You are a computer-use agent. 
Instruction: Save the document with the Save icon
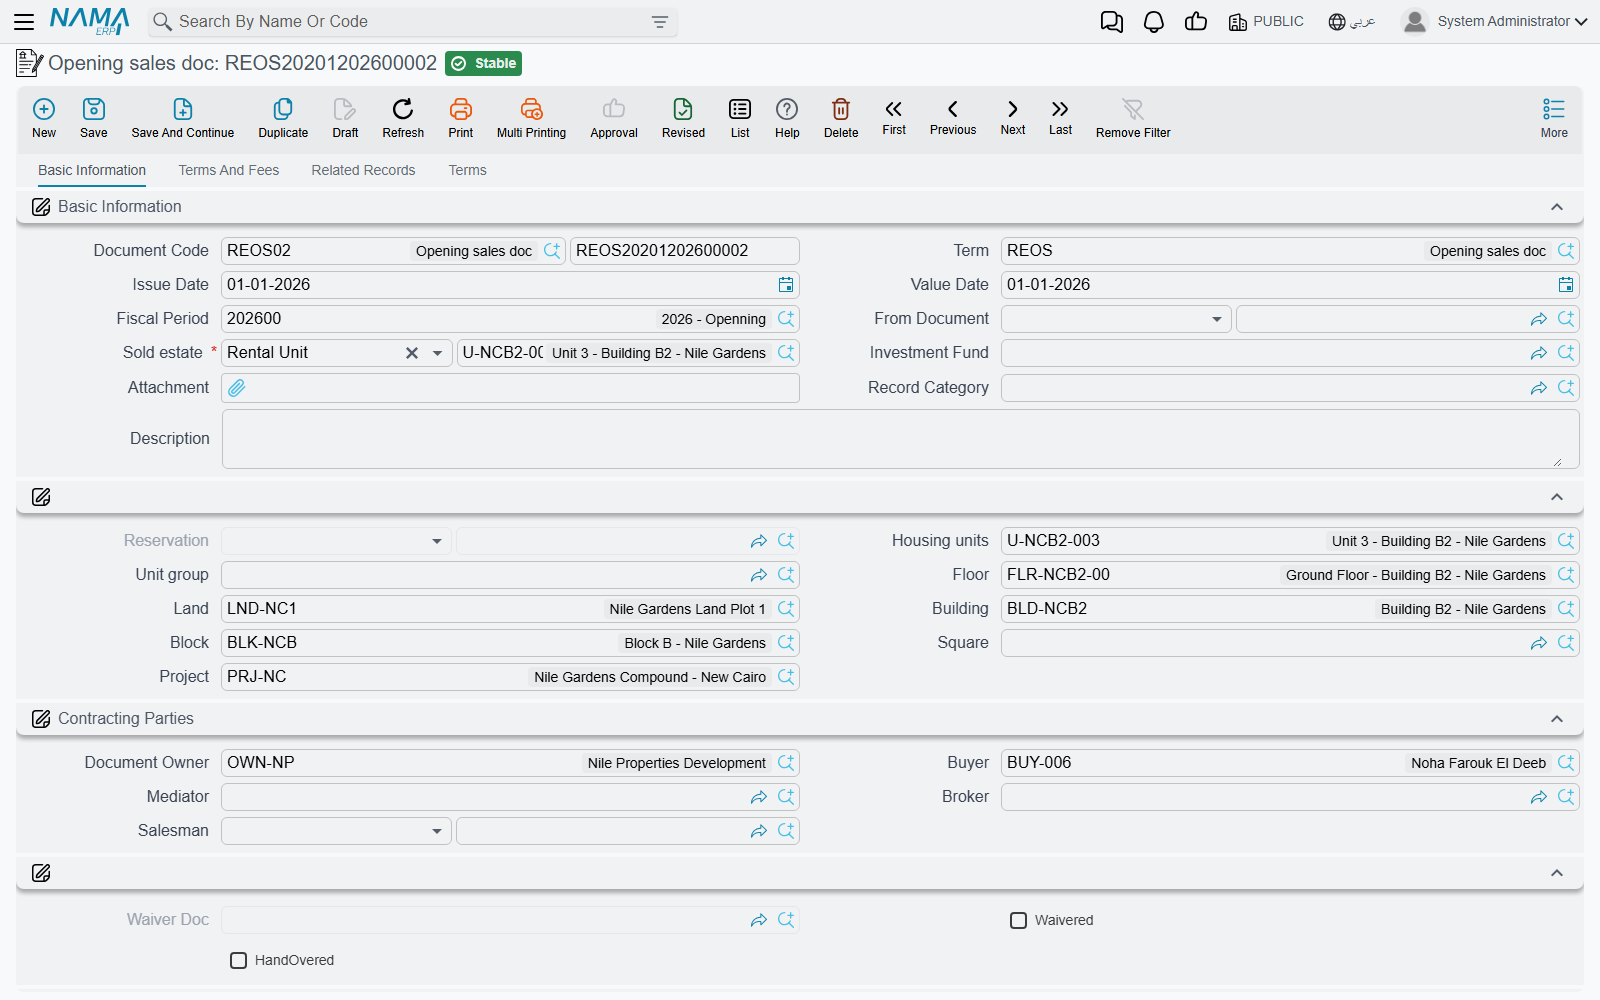(94, 118)
